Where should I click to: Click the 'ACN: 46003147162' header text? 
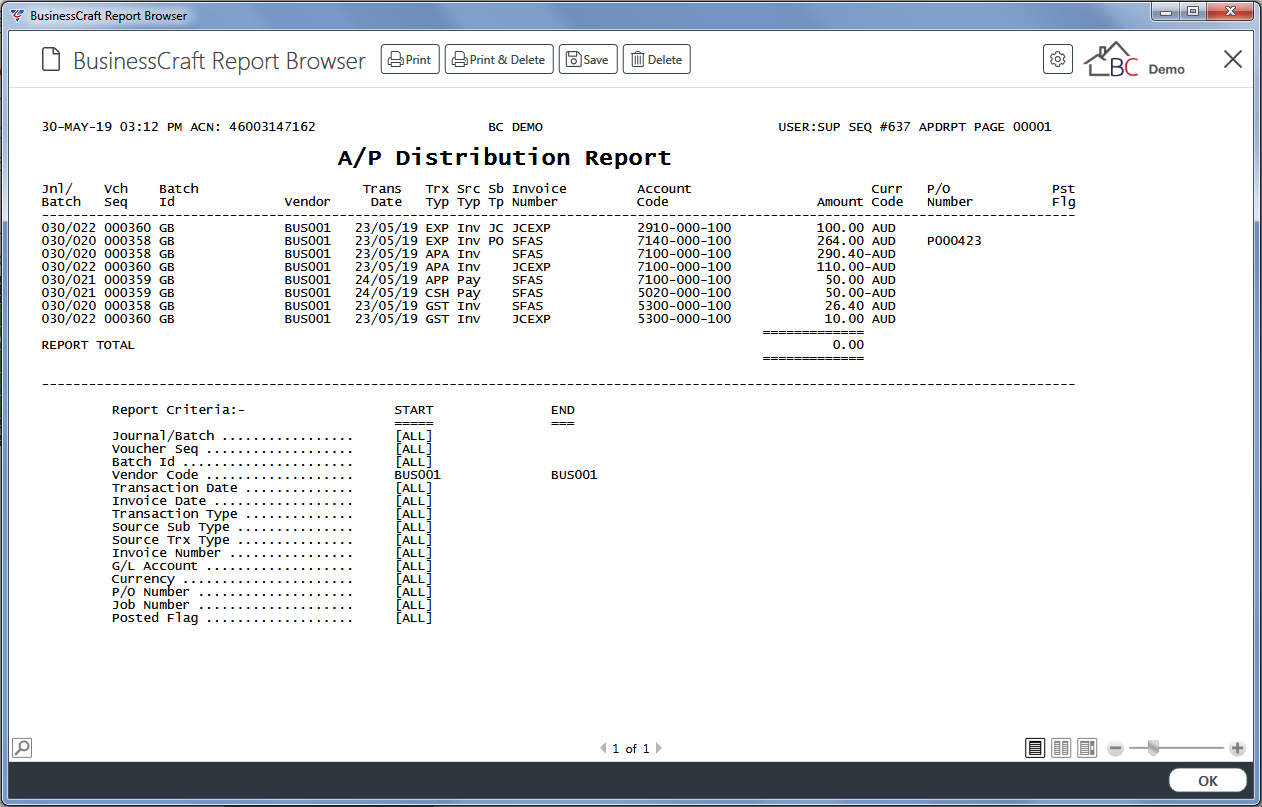[252, 127]
